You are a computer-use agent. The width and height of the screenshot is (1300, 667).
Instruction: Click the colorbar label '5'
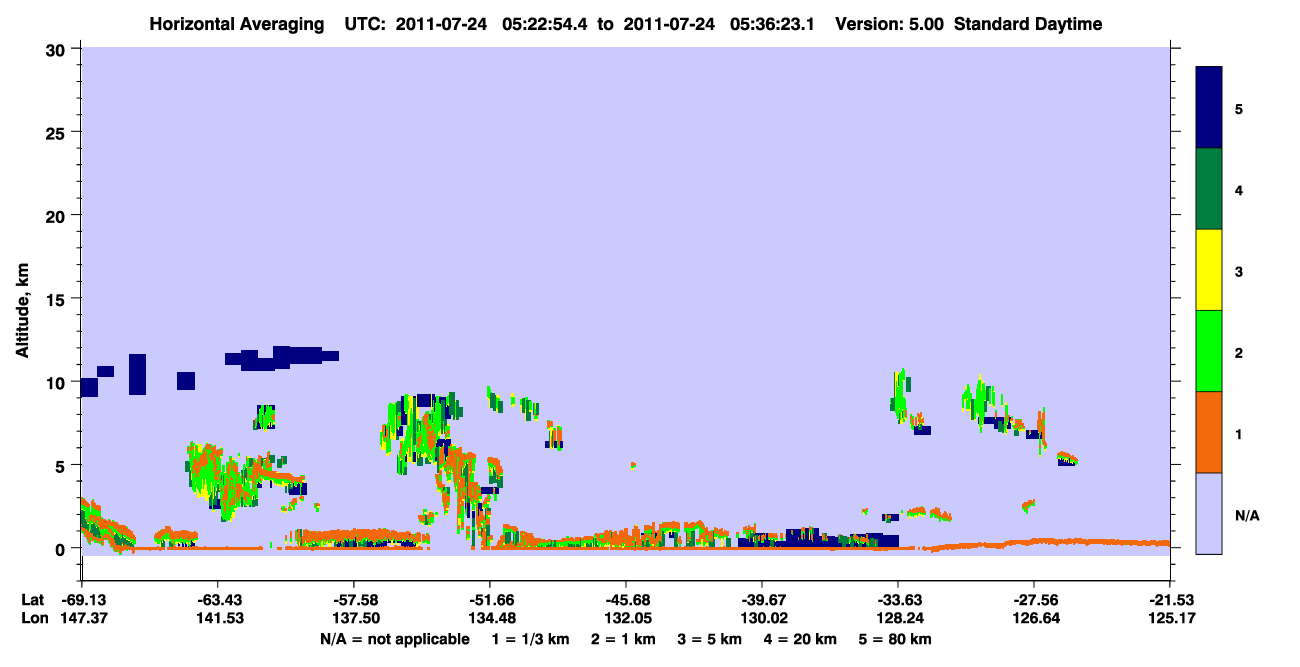1239,108
